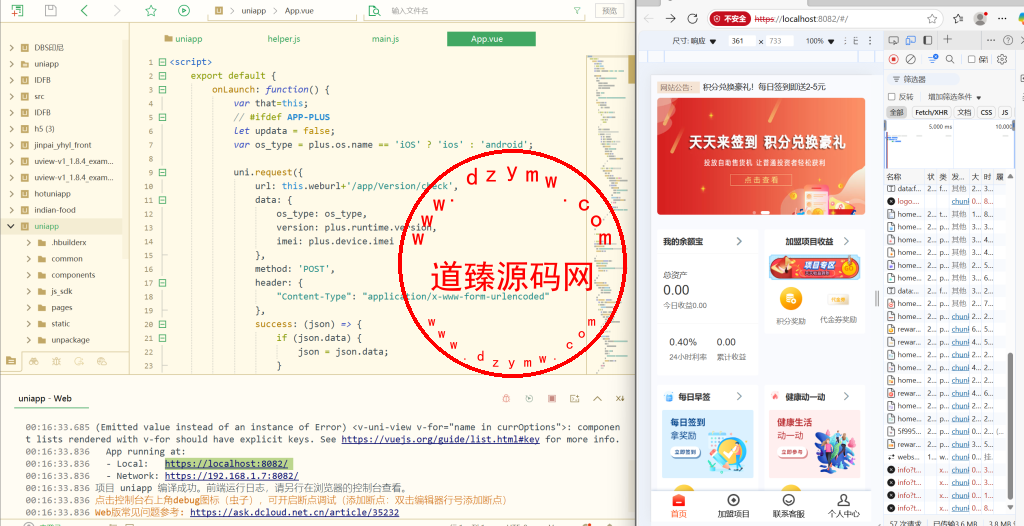Expand the indian-food project

[11, 210]
